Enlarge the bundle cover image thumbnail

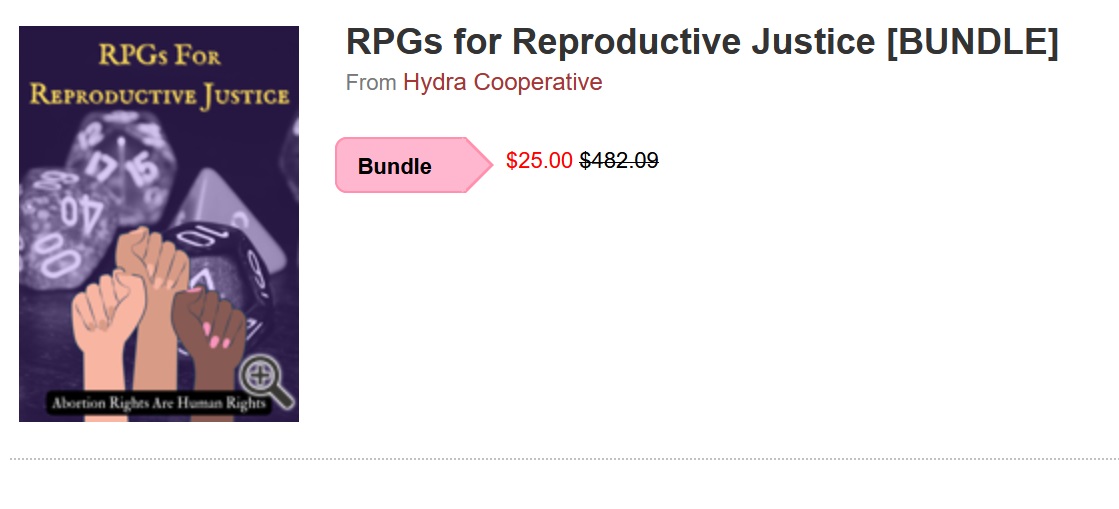[x=158, y=224]
